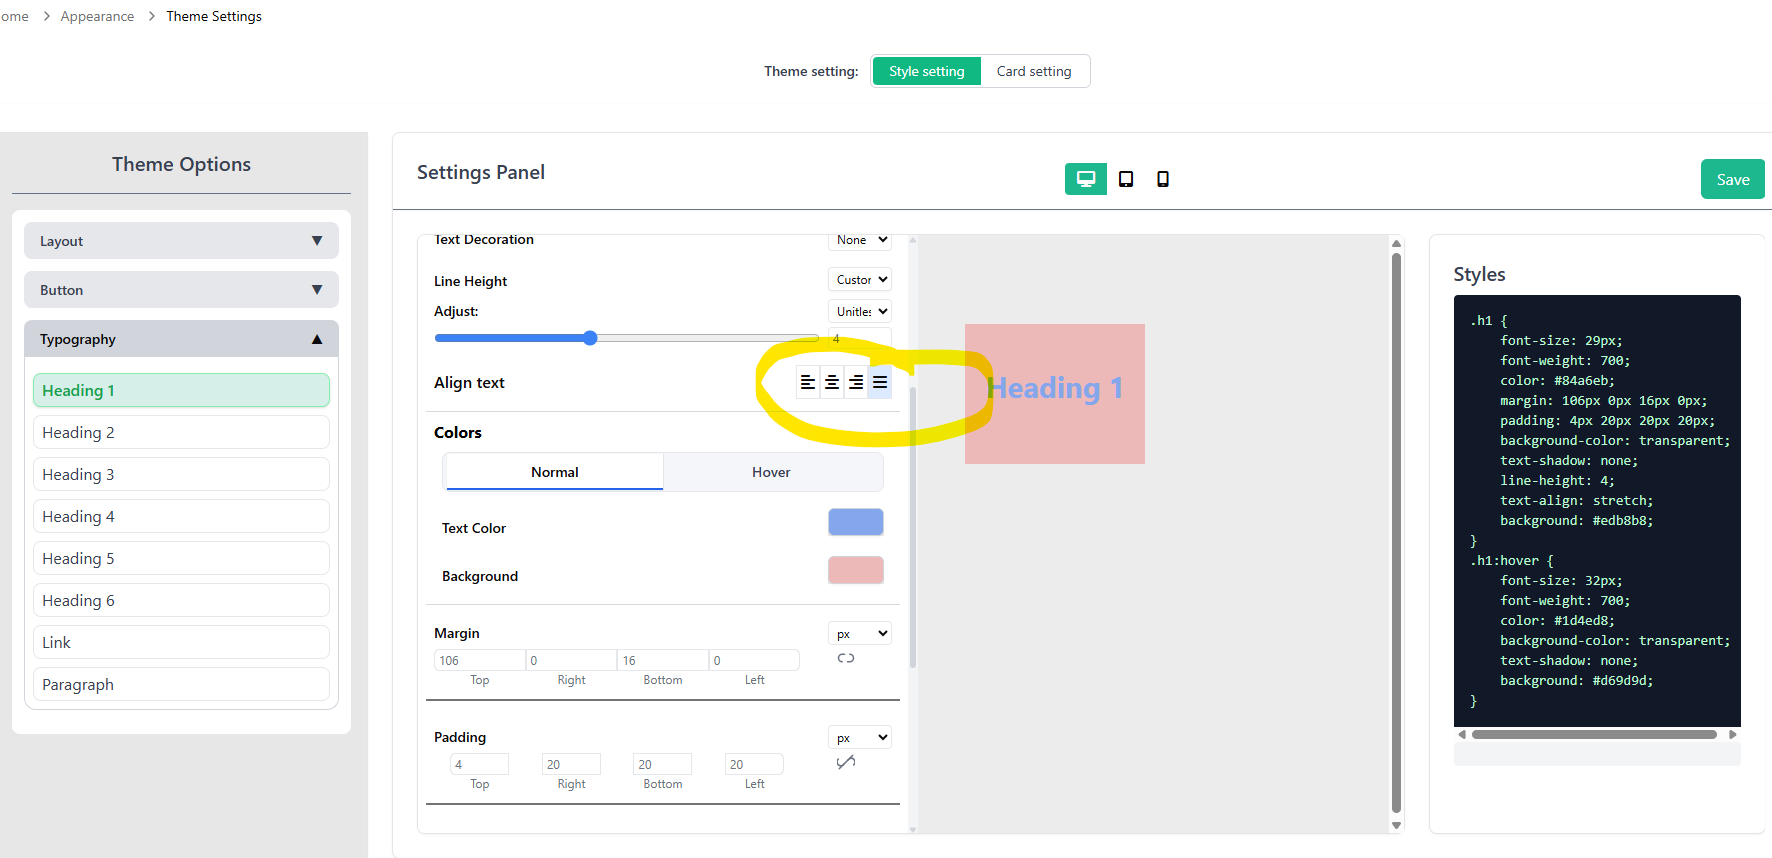This screenshot has height=858, width=1772.
Task: Expand the Layout section
Action: pos(181,241)
